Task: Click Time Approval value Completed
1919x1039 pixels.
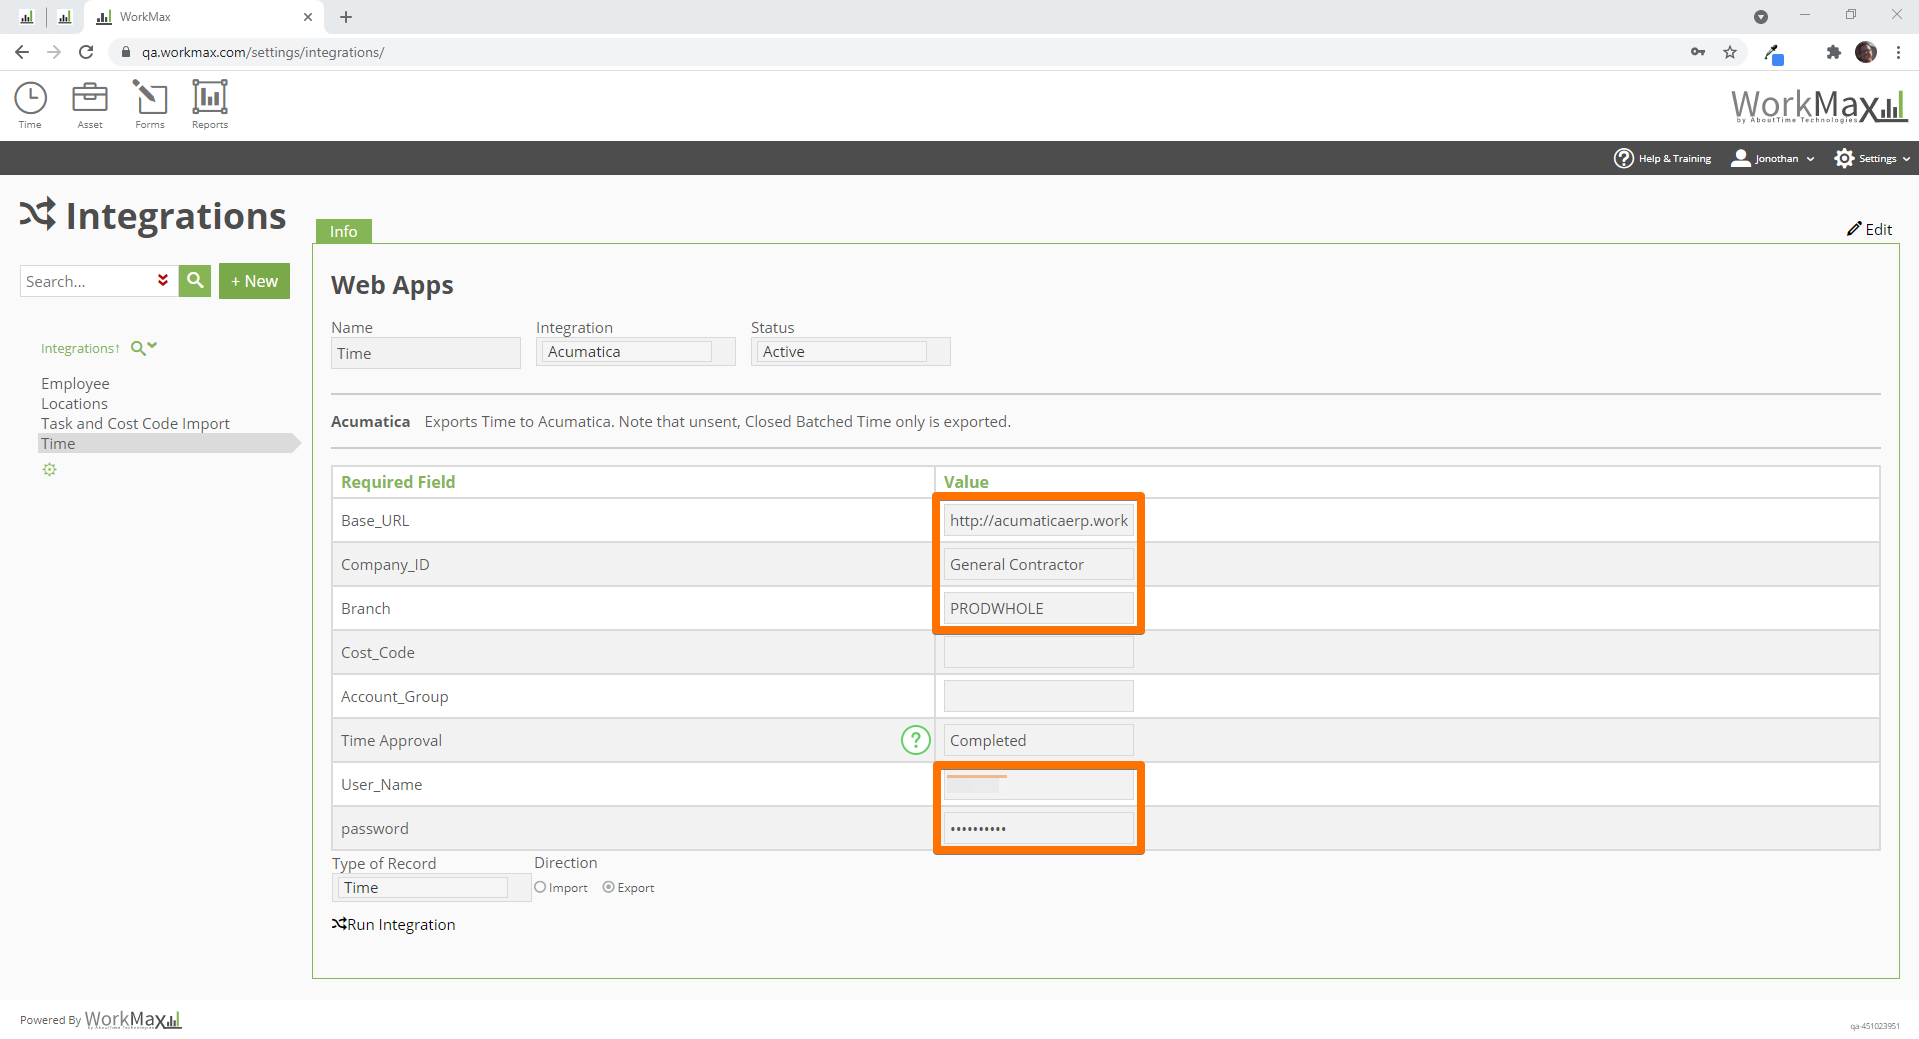Action: click(x=1038, y=740)
